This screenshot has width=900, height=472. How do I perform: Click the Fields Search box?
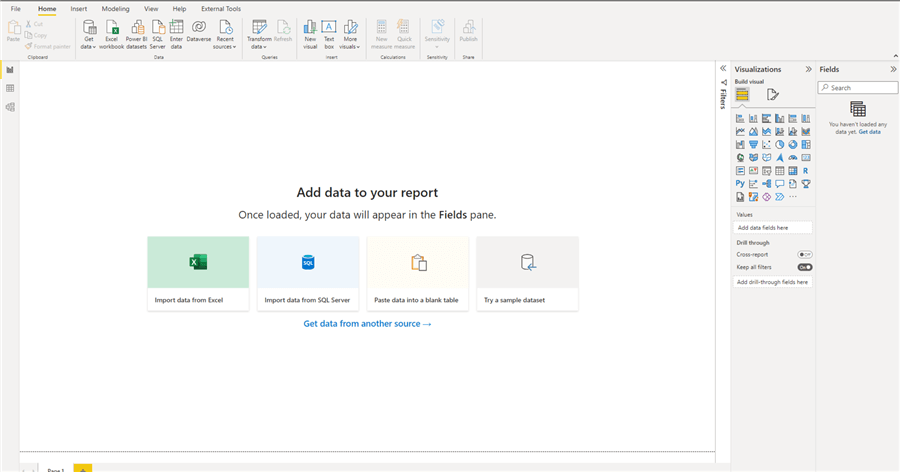coord(857,88)
